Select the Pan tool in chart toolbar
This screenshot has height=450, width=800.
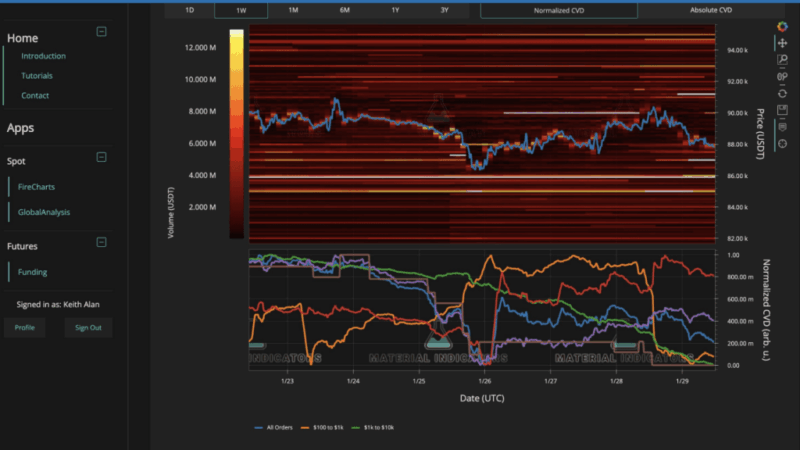[782, 43]
